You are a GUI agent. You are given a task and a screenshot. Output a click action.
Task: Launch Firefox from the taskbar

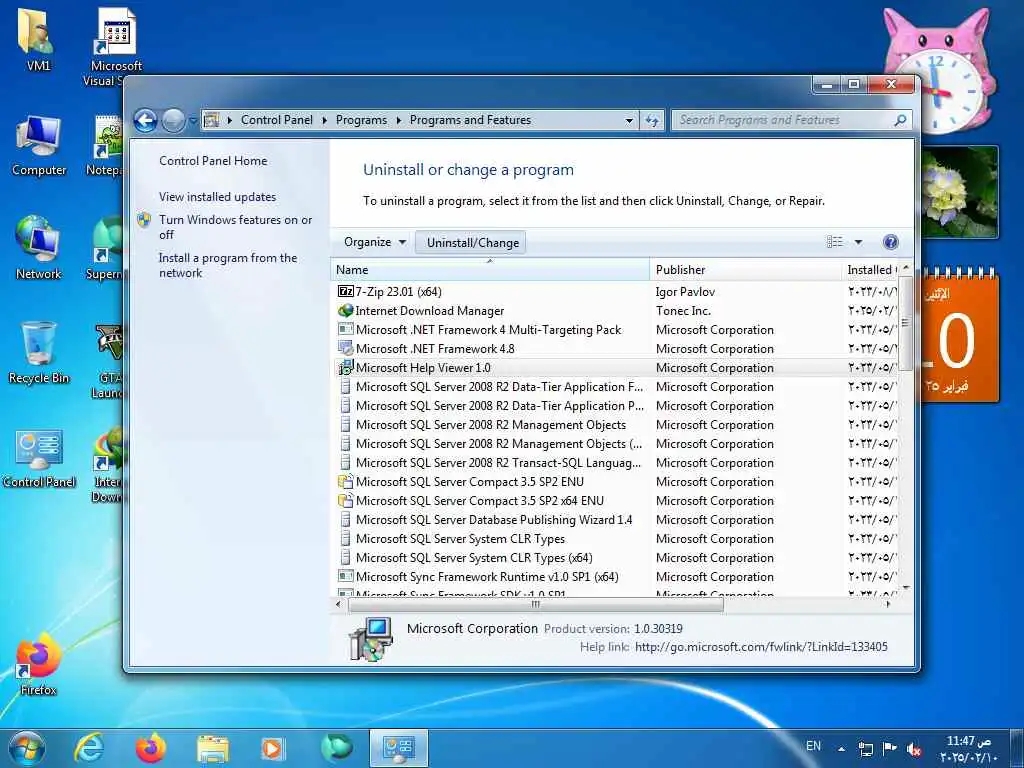[150, 748]
